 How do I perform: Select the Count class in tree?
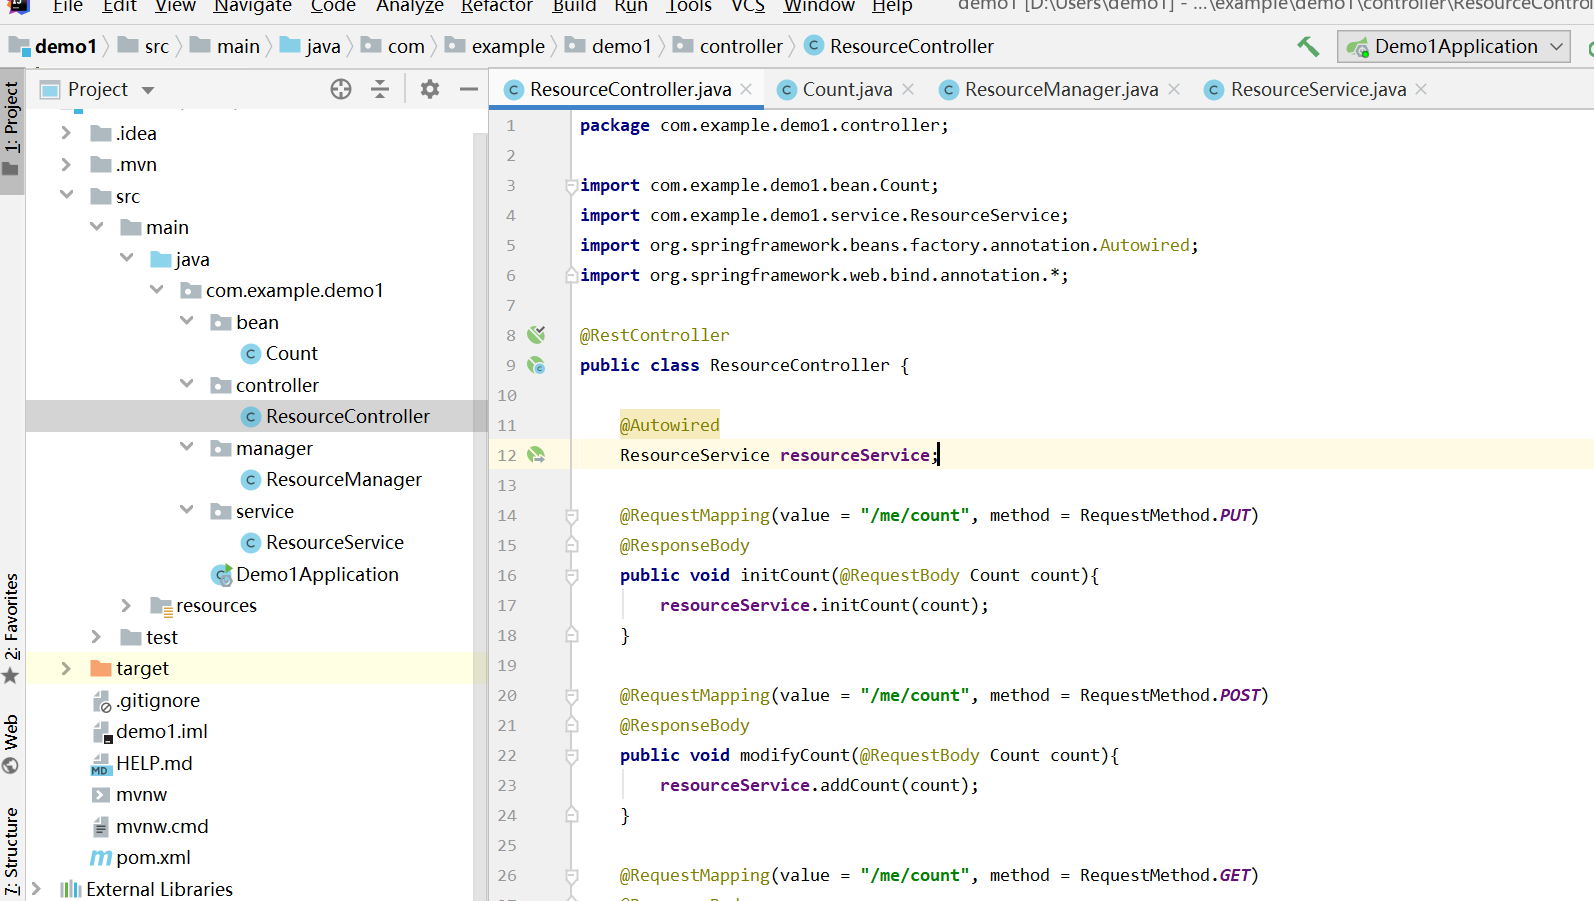point(280,353)
